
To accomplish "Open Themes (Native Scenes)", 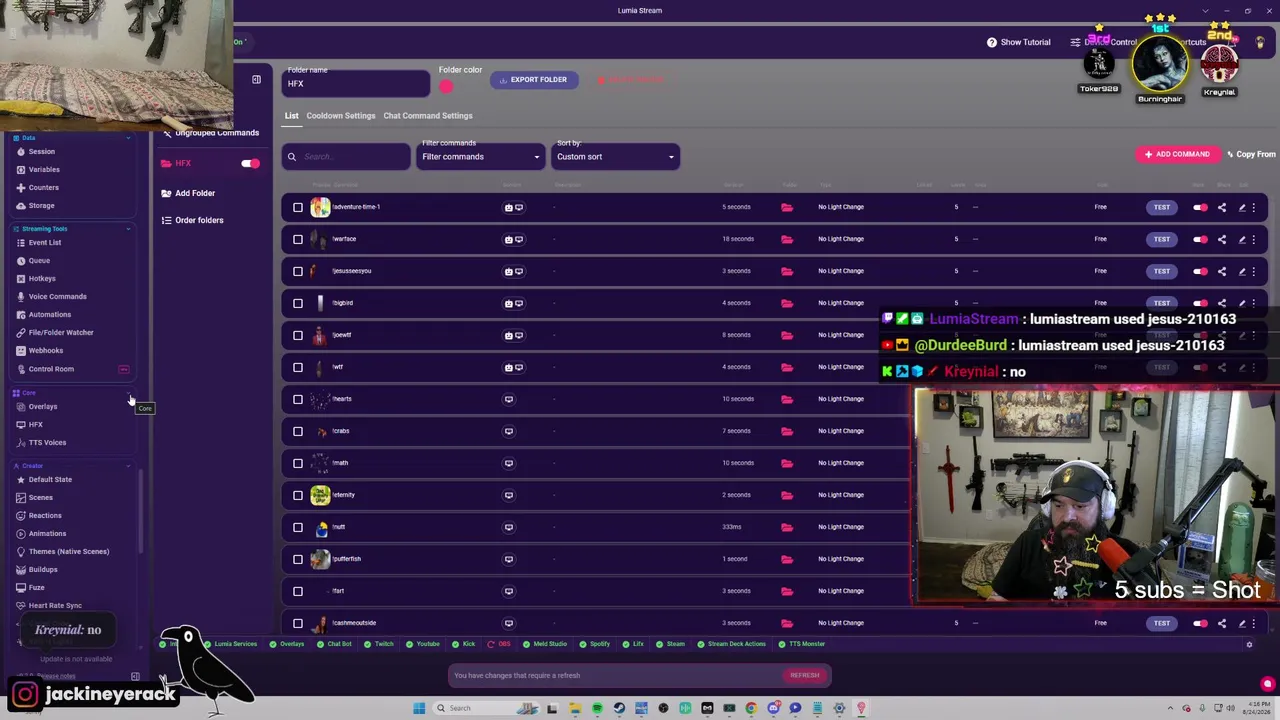I will point(69,551).
